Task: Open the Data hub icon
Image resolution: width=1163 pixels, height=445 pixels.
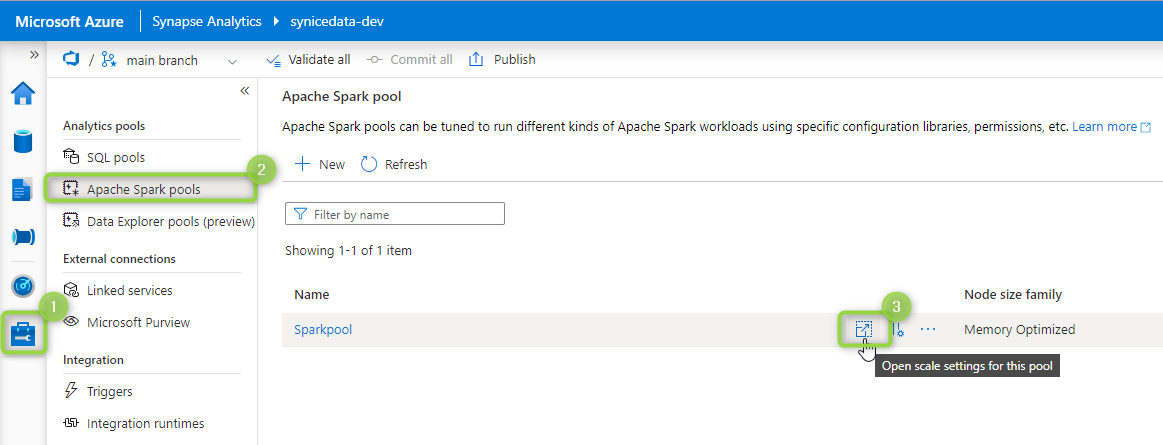Action: click(x=23, y=141)
